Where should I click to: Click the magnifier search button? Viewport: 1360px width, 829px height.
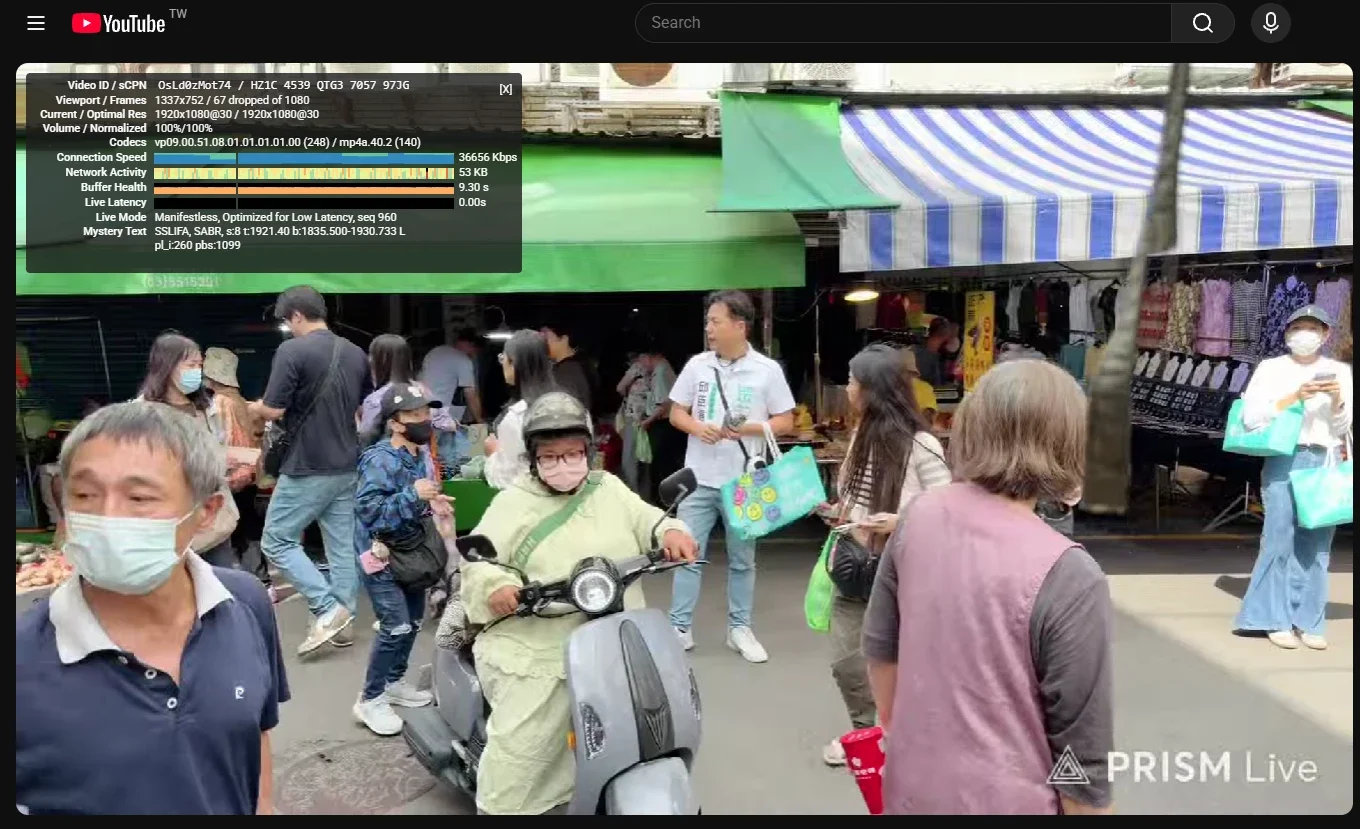pyautogui.click(x=1203, y=23)
